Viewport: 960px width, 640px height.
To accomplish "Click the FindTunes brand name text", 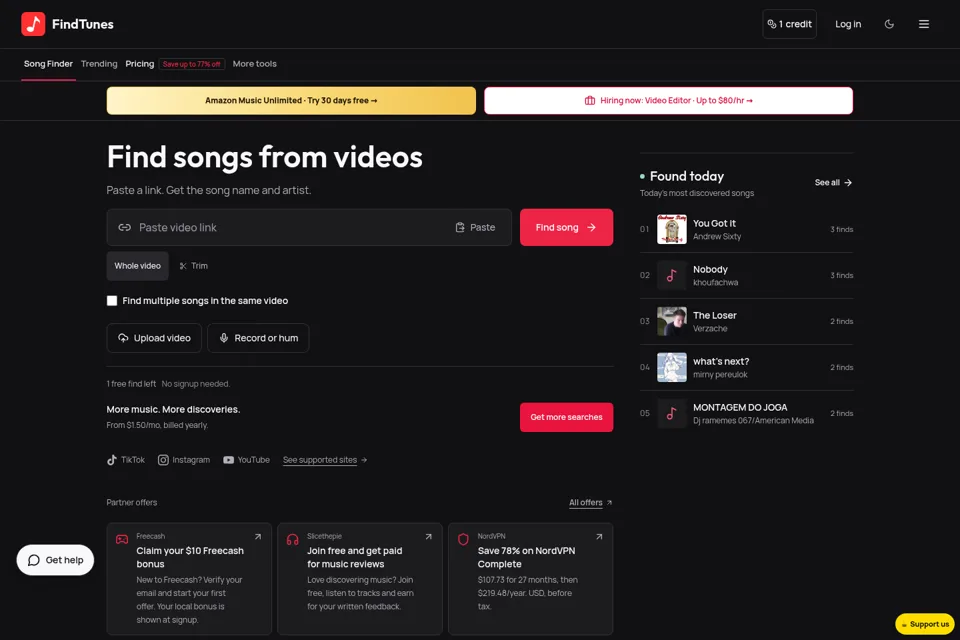I will pos(83,24).
